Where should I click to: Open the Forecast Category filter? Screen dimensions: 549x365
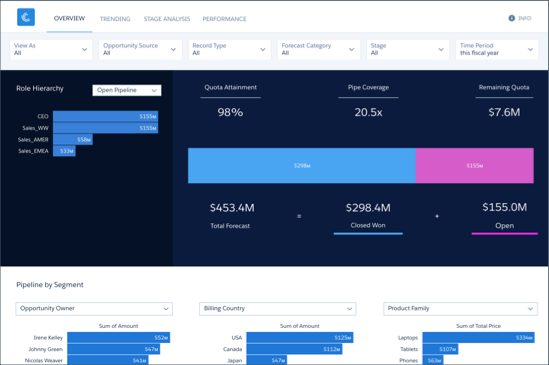click(x=319, y=49)
